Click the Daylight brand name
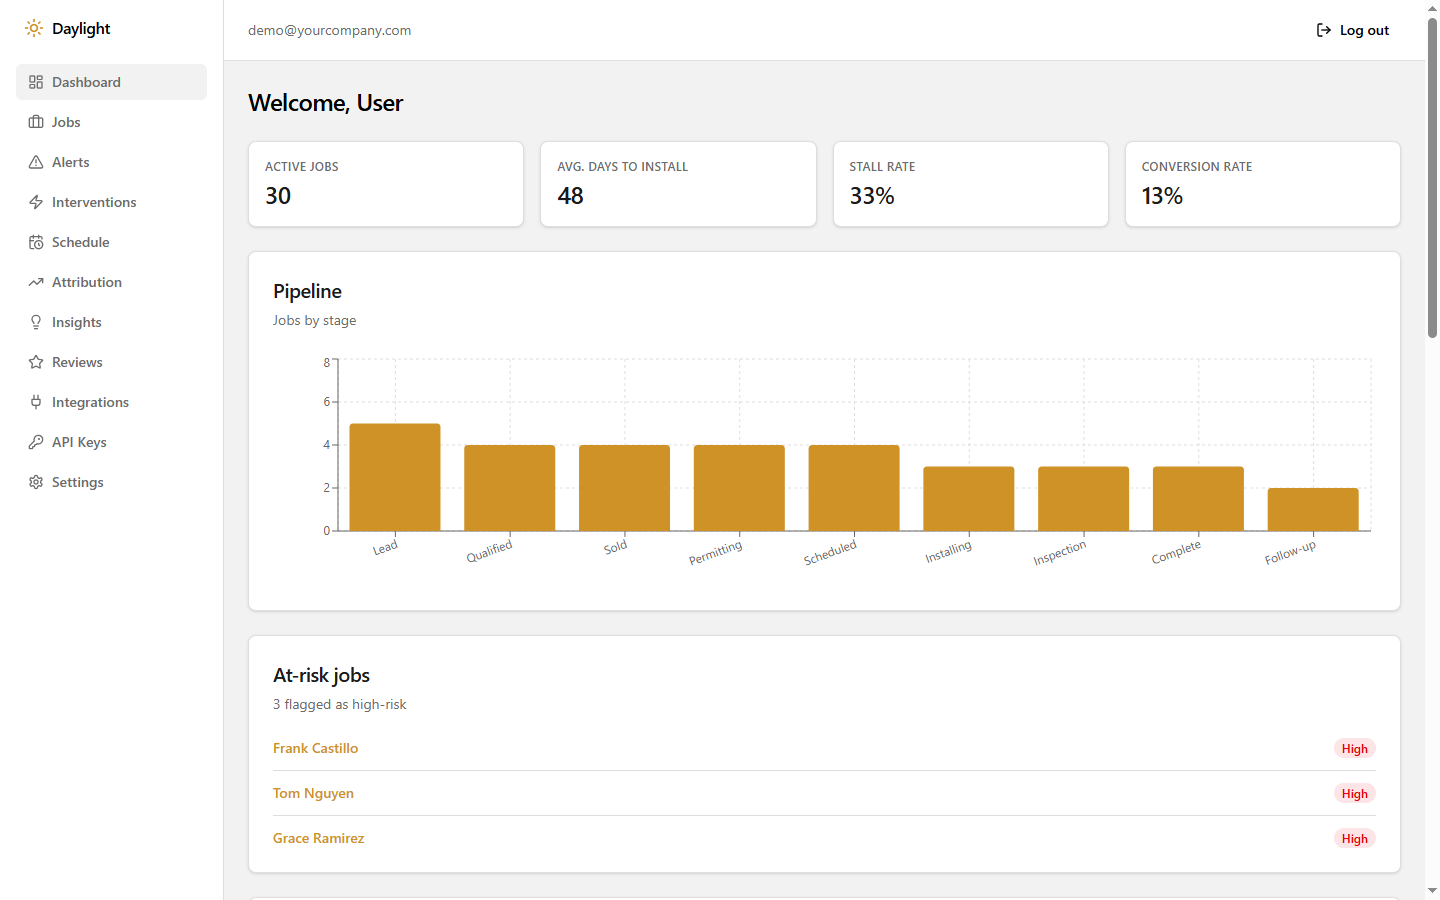Screen dimensions: 1440x900 click(x=81, y=28)
